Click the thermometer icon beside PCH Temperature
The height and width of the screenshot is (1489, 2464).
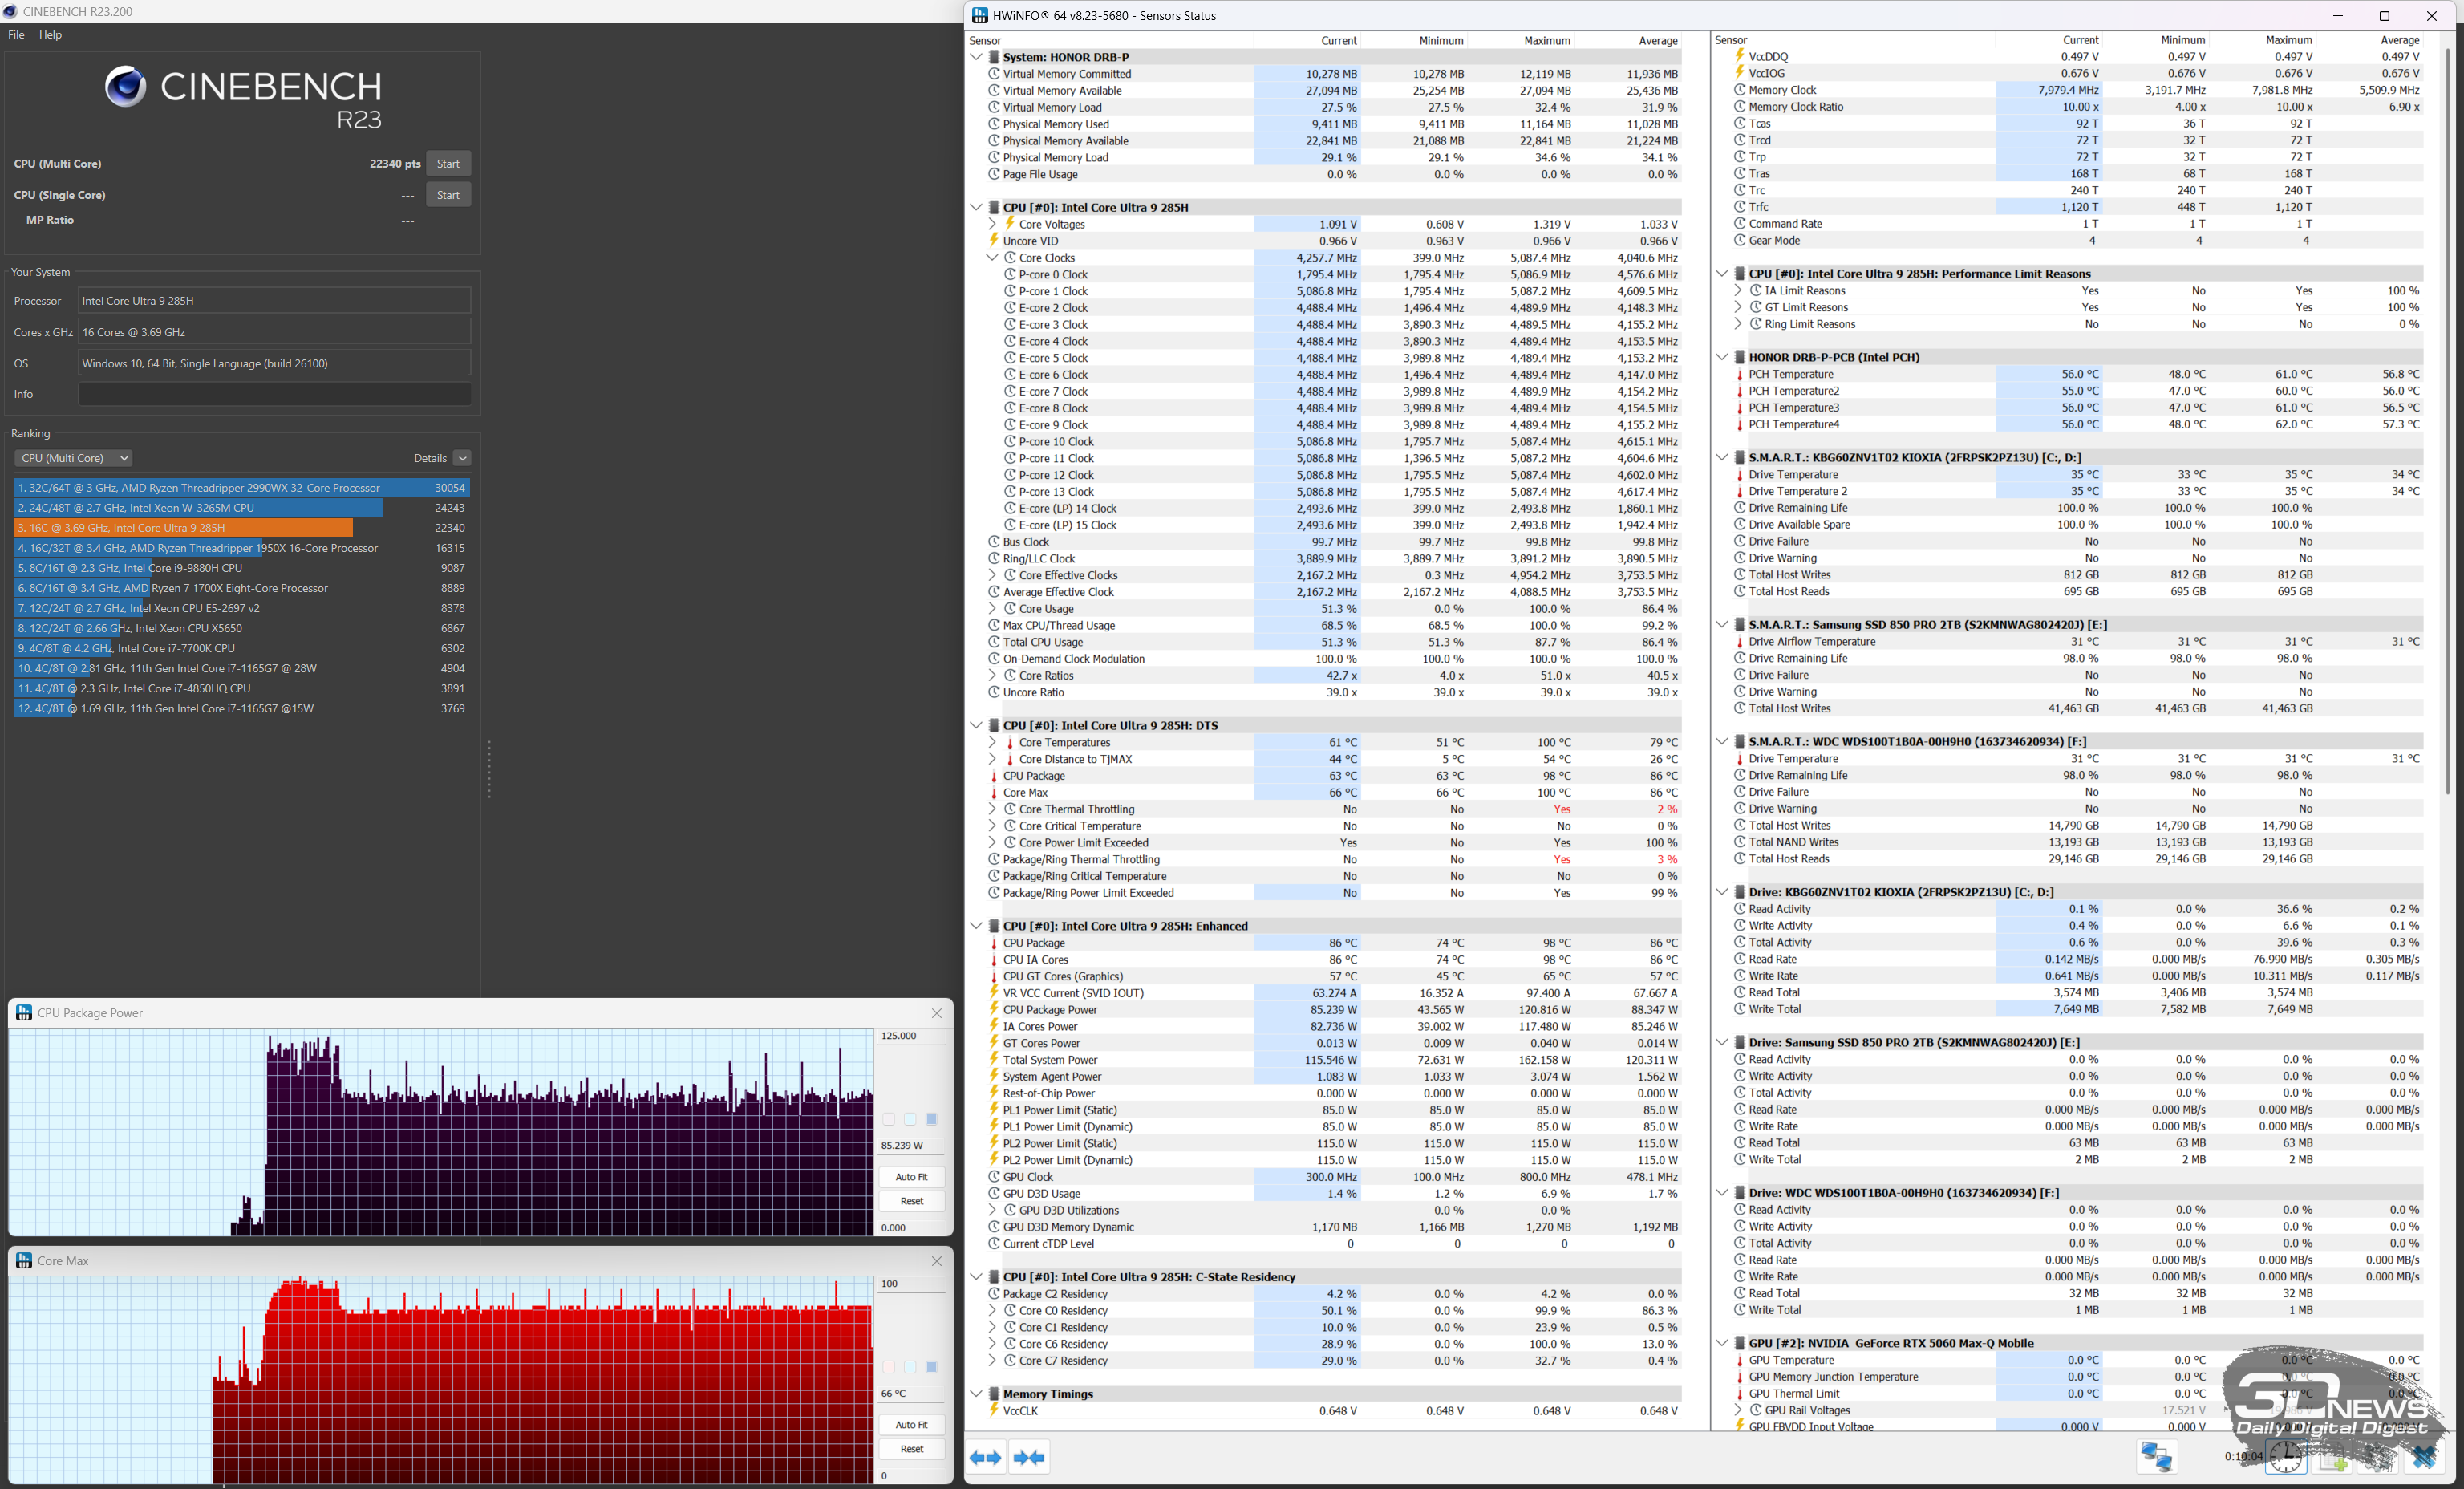(x=1739, y=374)
